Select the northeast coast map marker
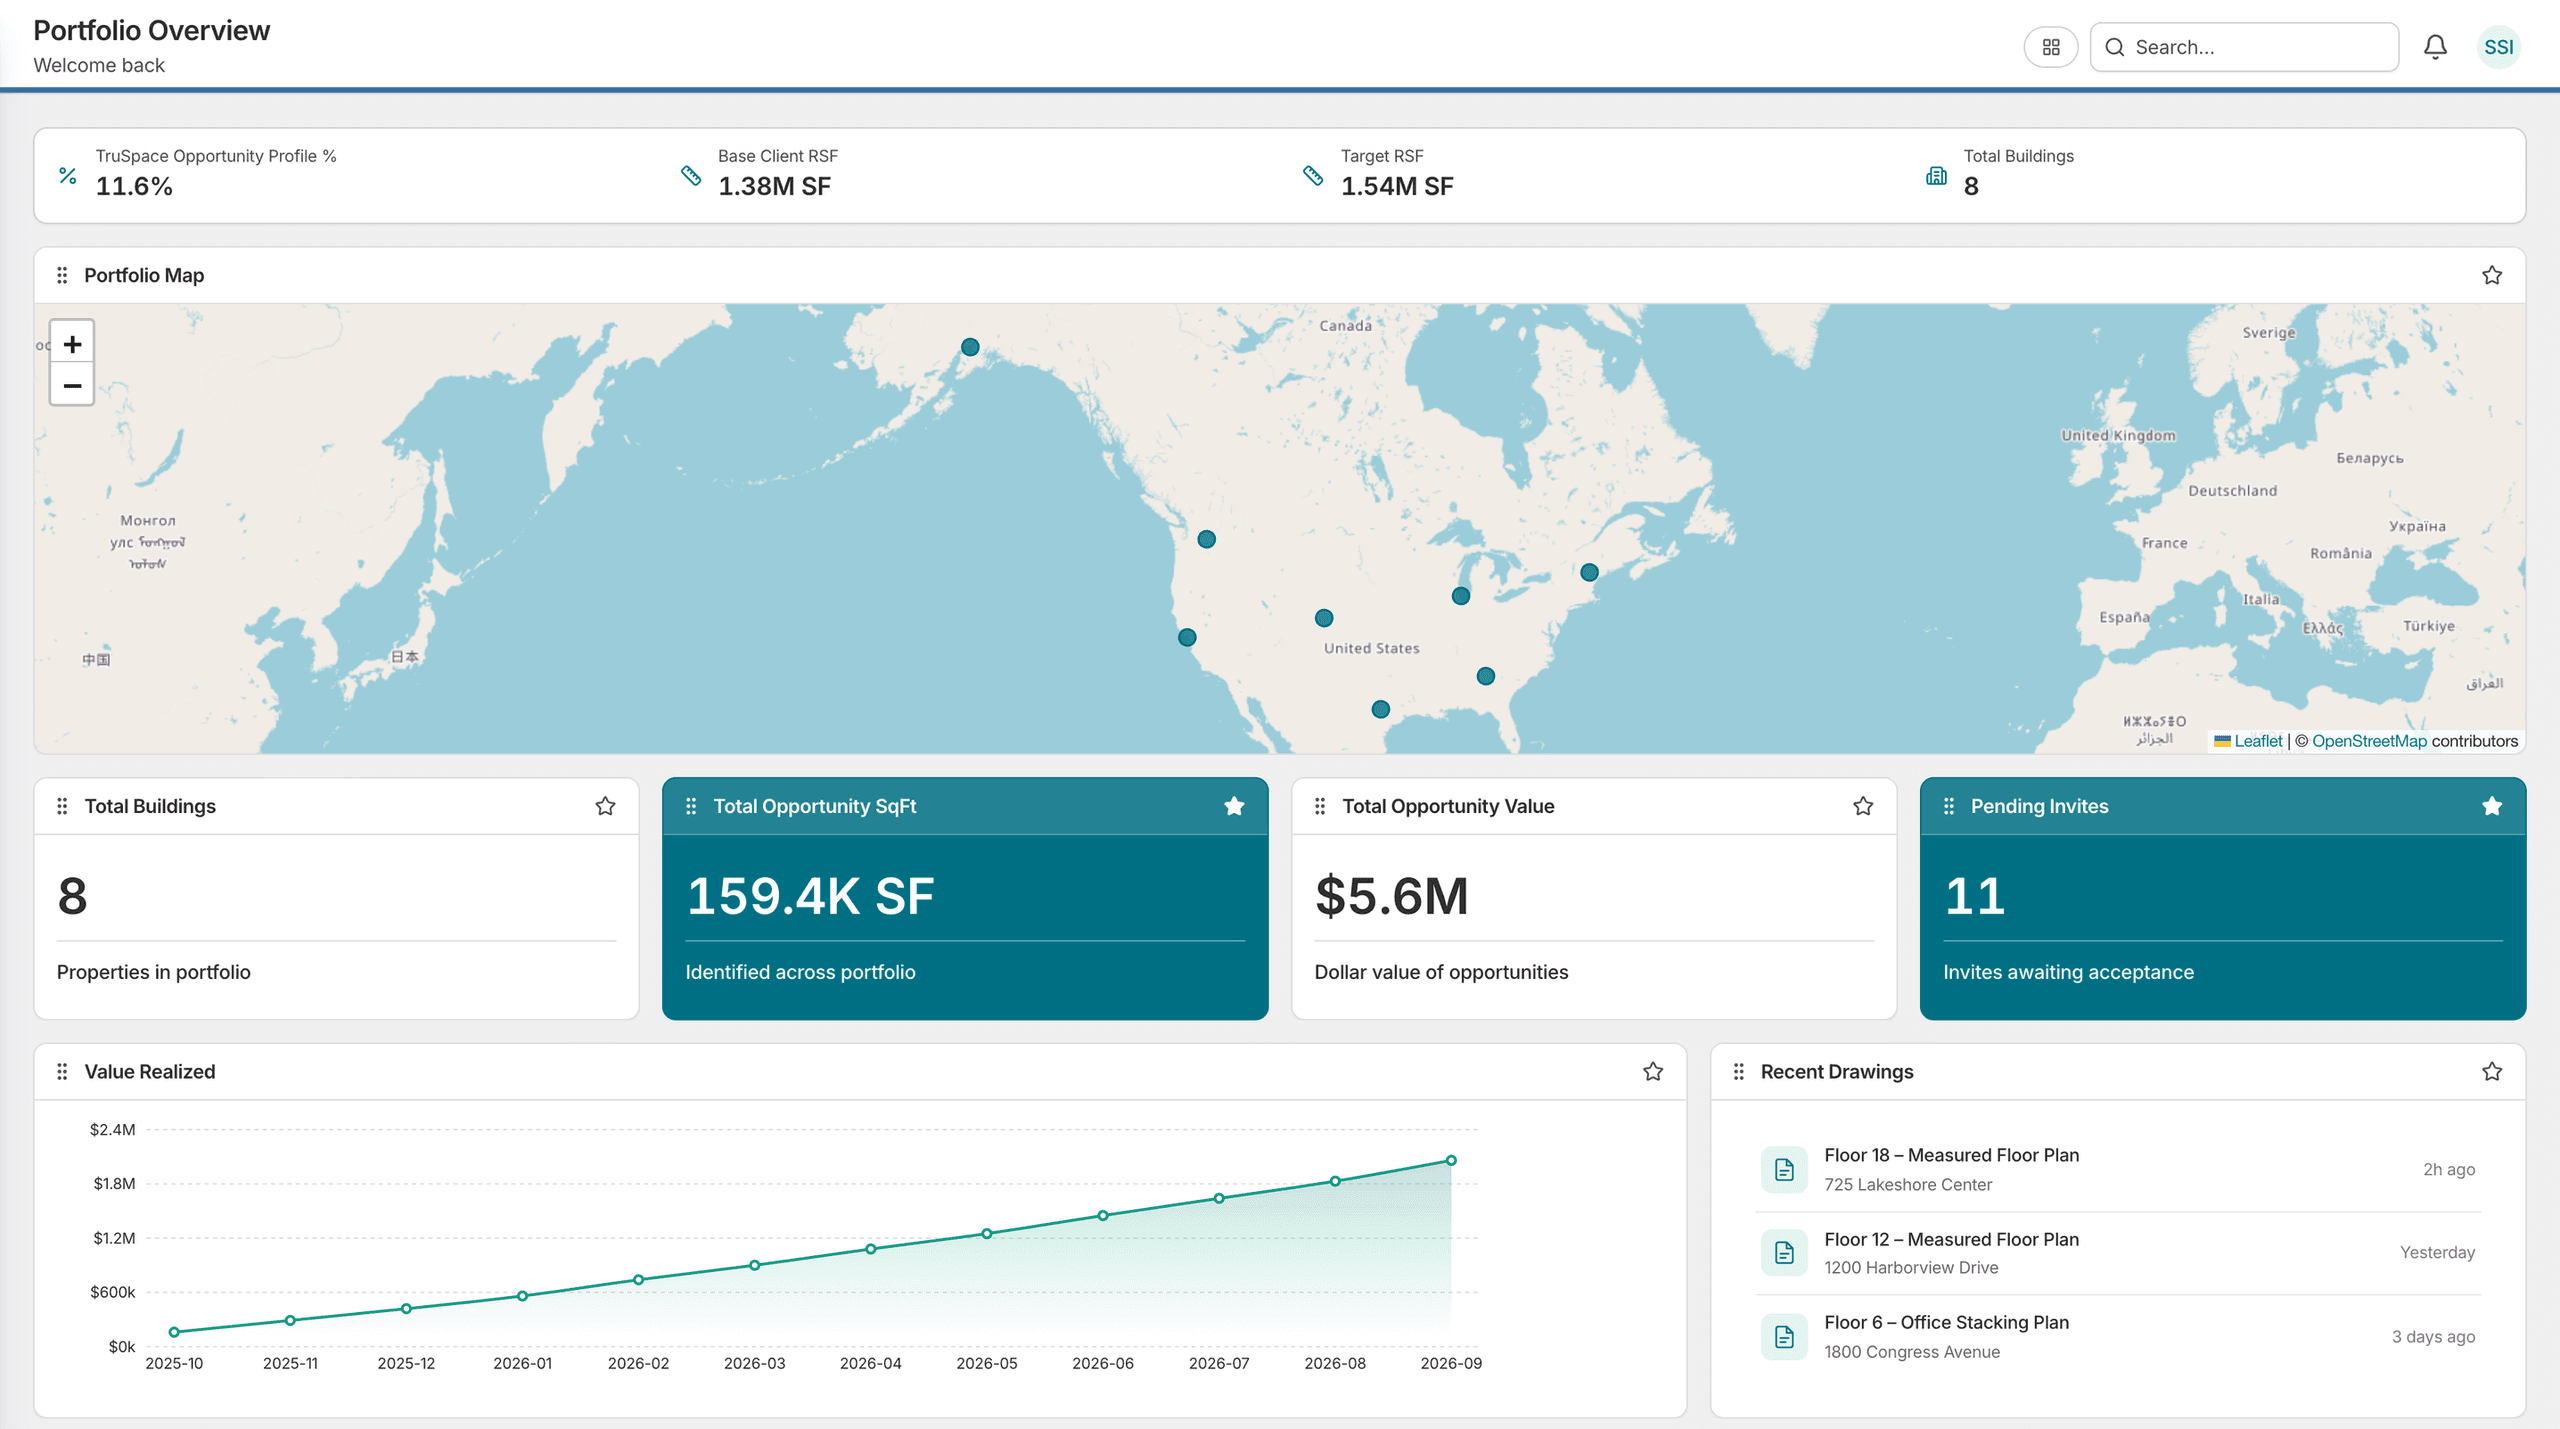 coord(1588,572)
